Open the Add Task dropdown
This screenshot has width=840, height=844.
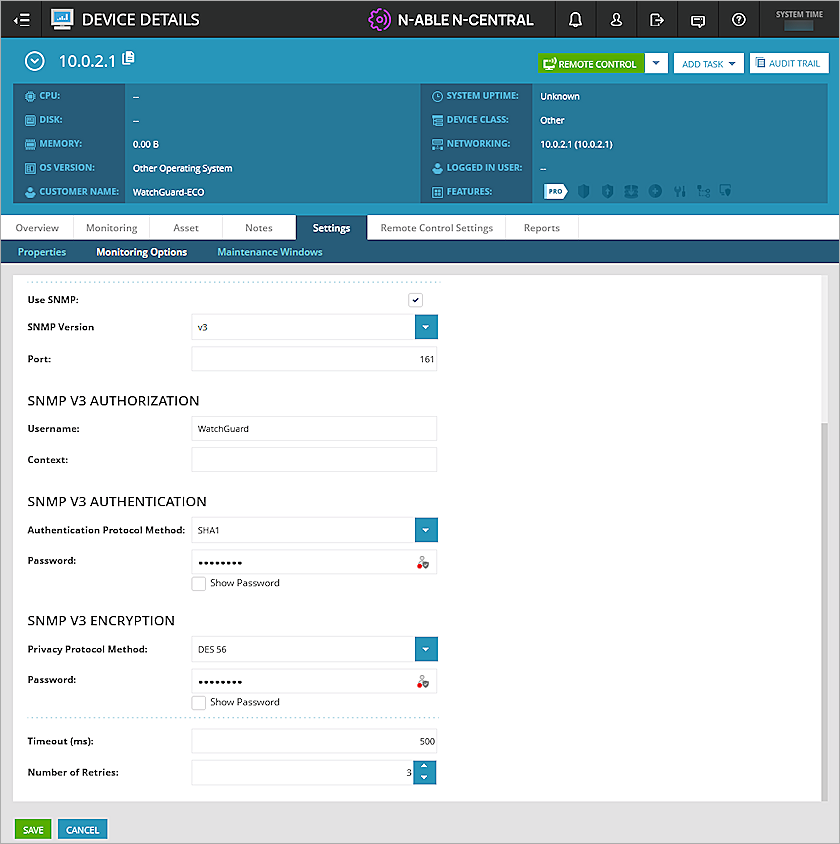708,64
